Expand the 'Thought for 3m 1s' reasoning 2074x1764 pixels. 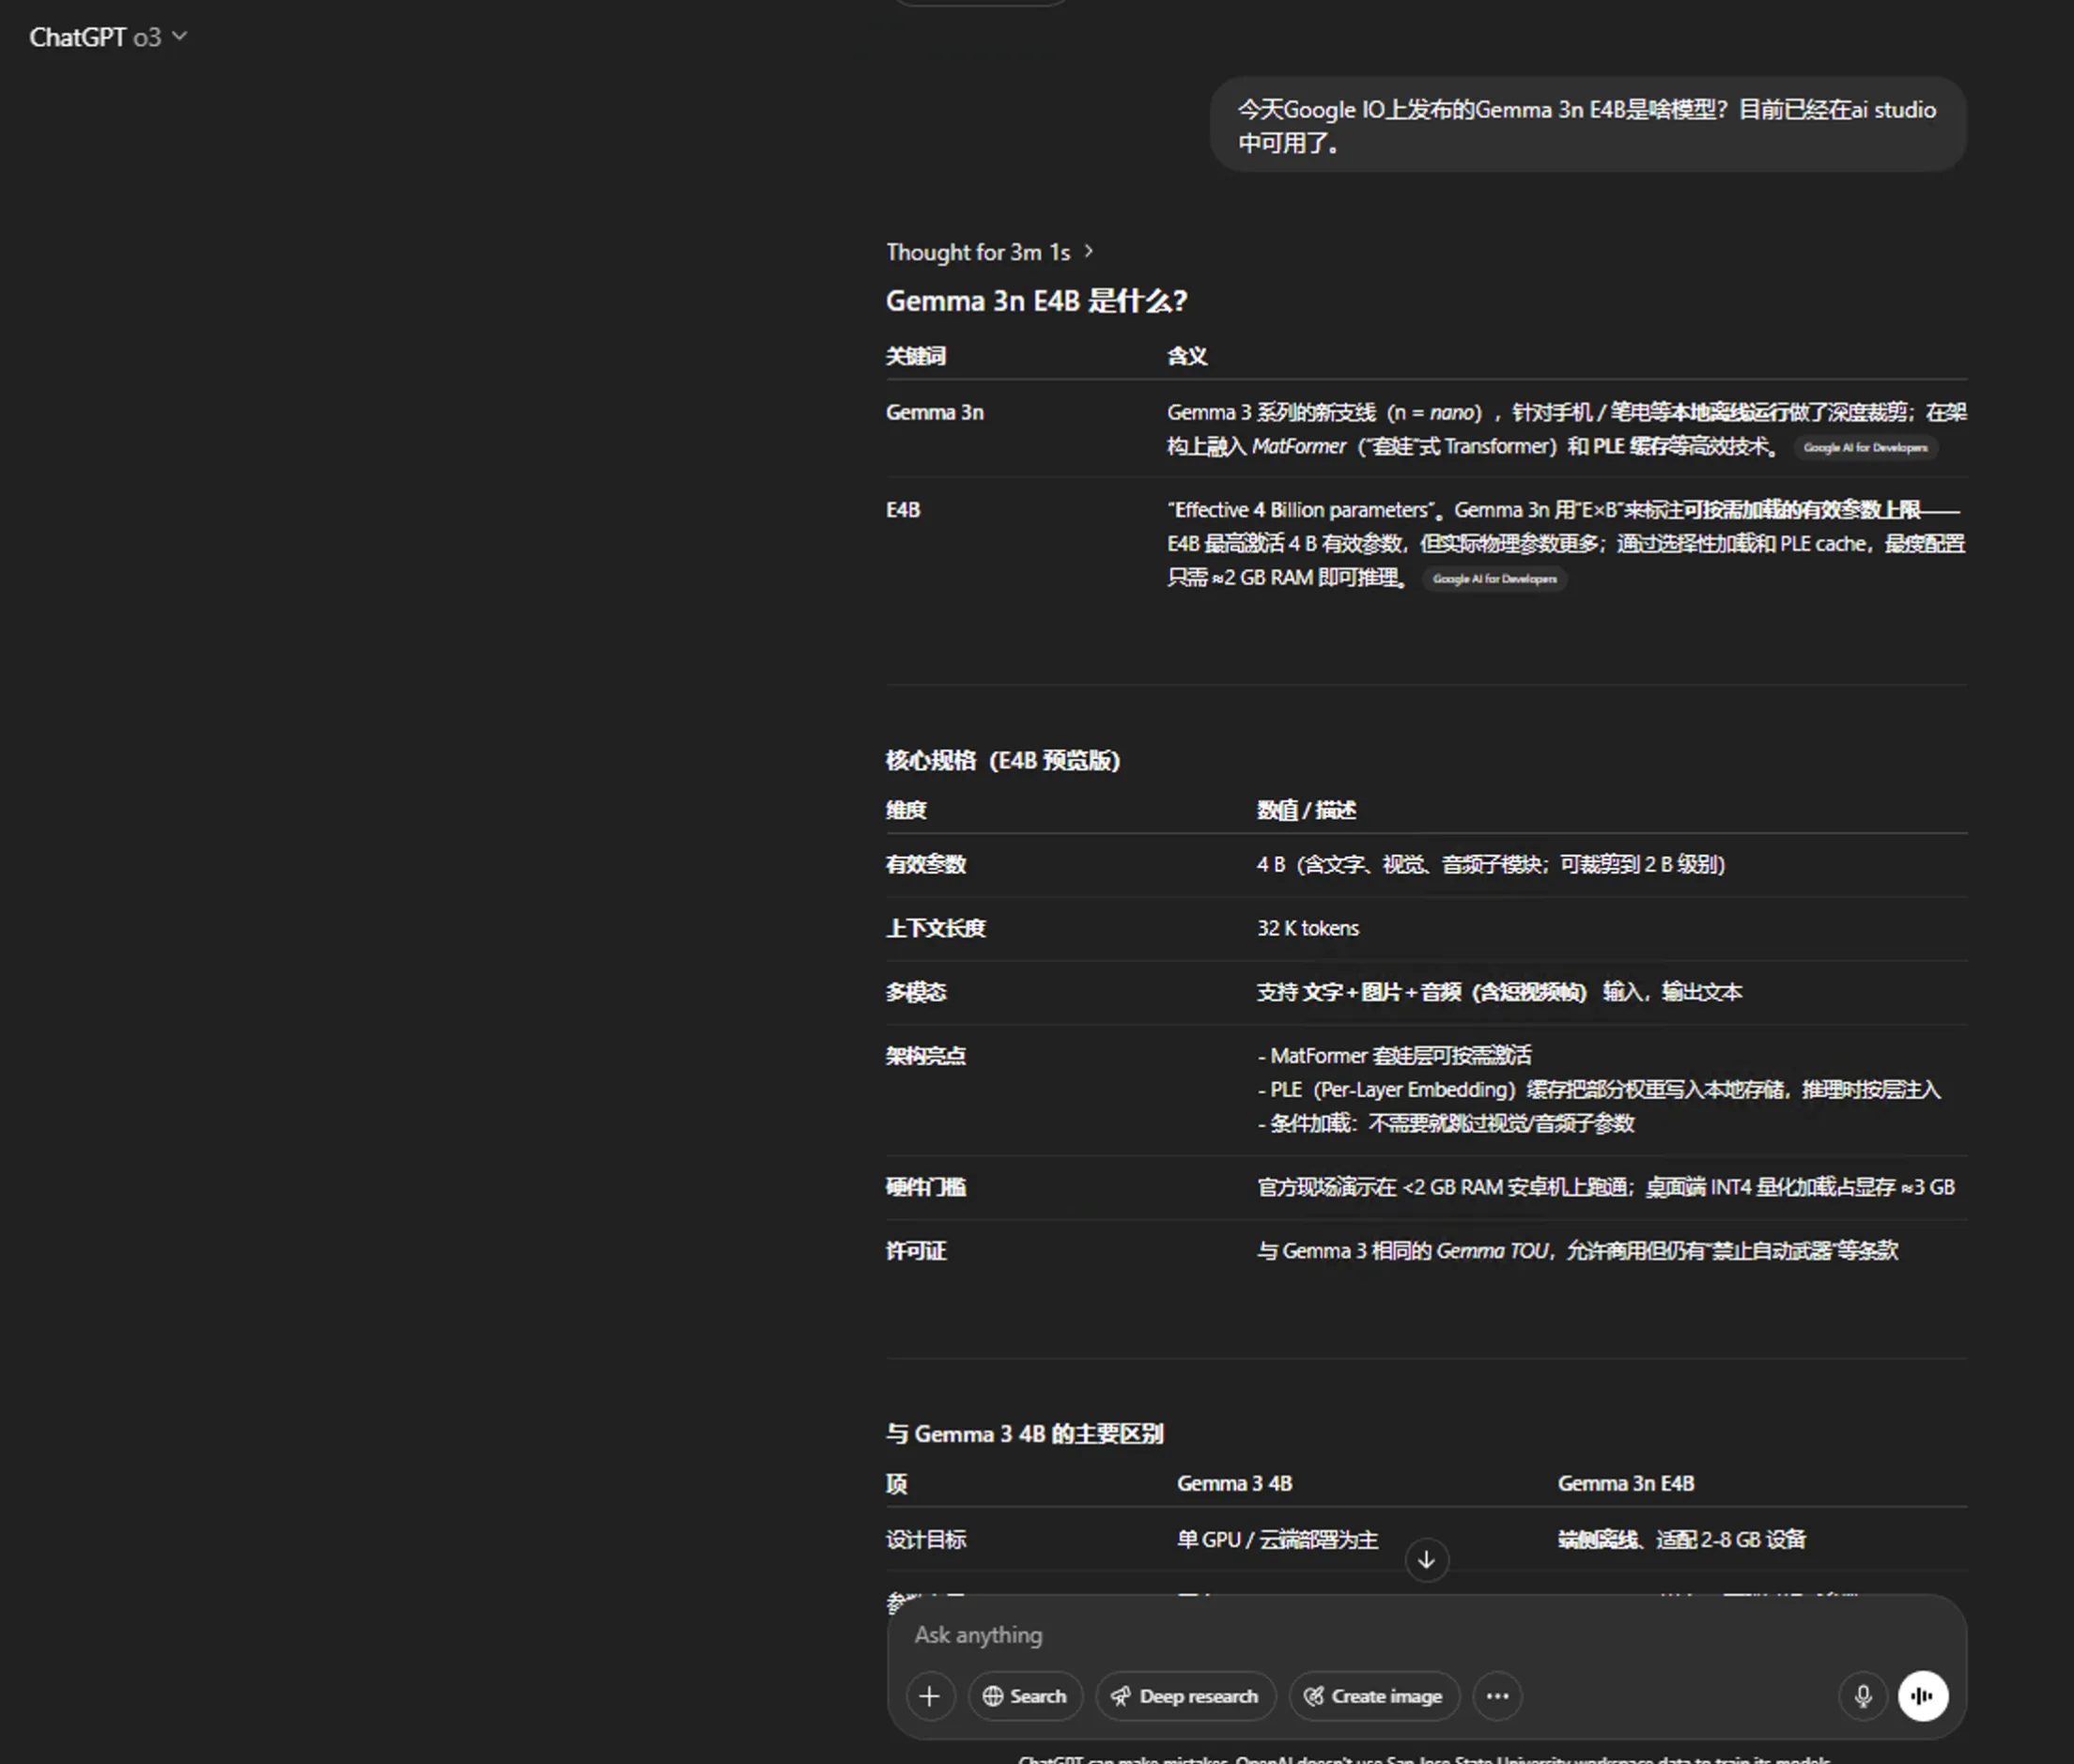989,252
